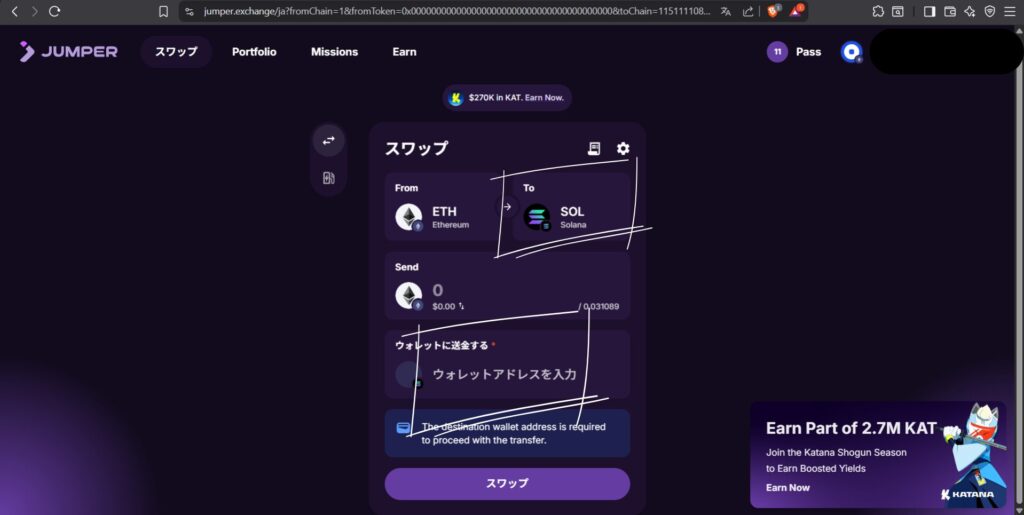The width and height of the screenshot is (1024, 515).
Task: Open transaction history receipt icon
Action: click(x=594, y=148)
